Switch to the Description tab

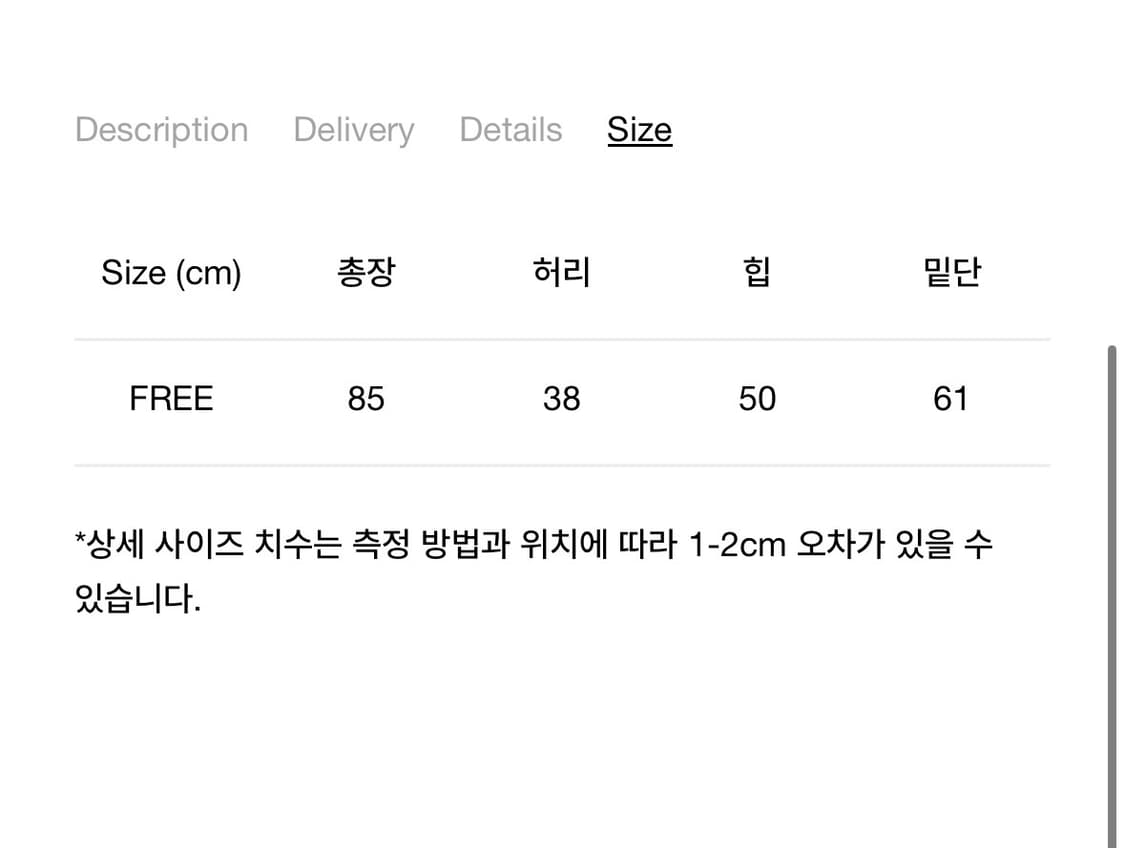[x=161, y=129]
